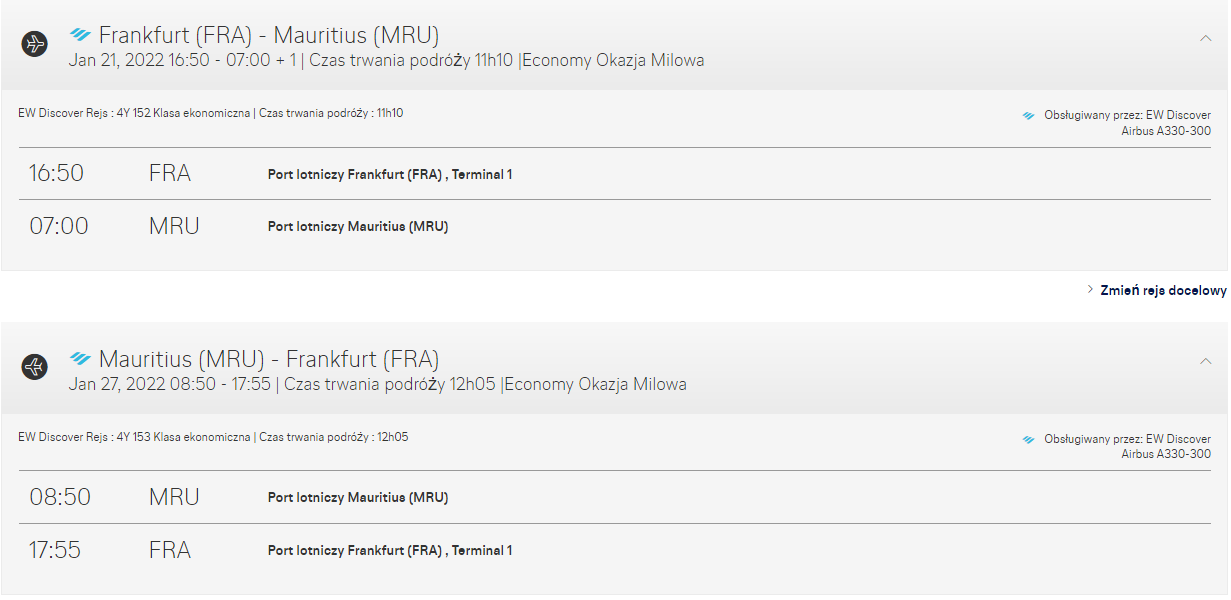Viewport: 1231px width, 600px height.
Task: Click EW Discover logo in return operator info
Action: 1029,439
